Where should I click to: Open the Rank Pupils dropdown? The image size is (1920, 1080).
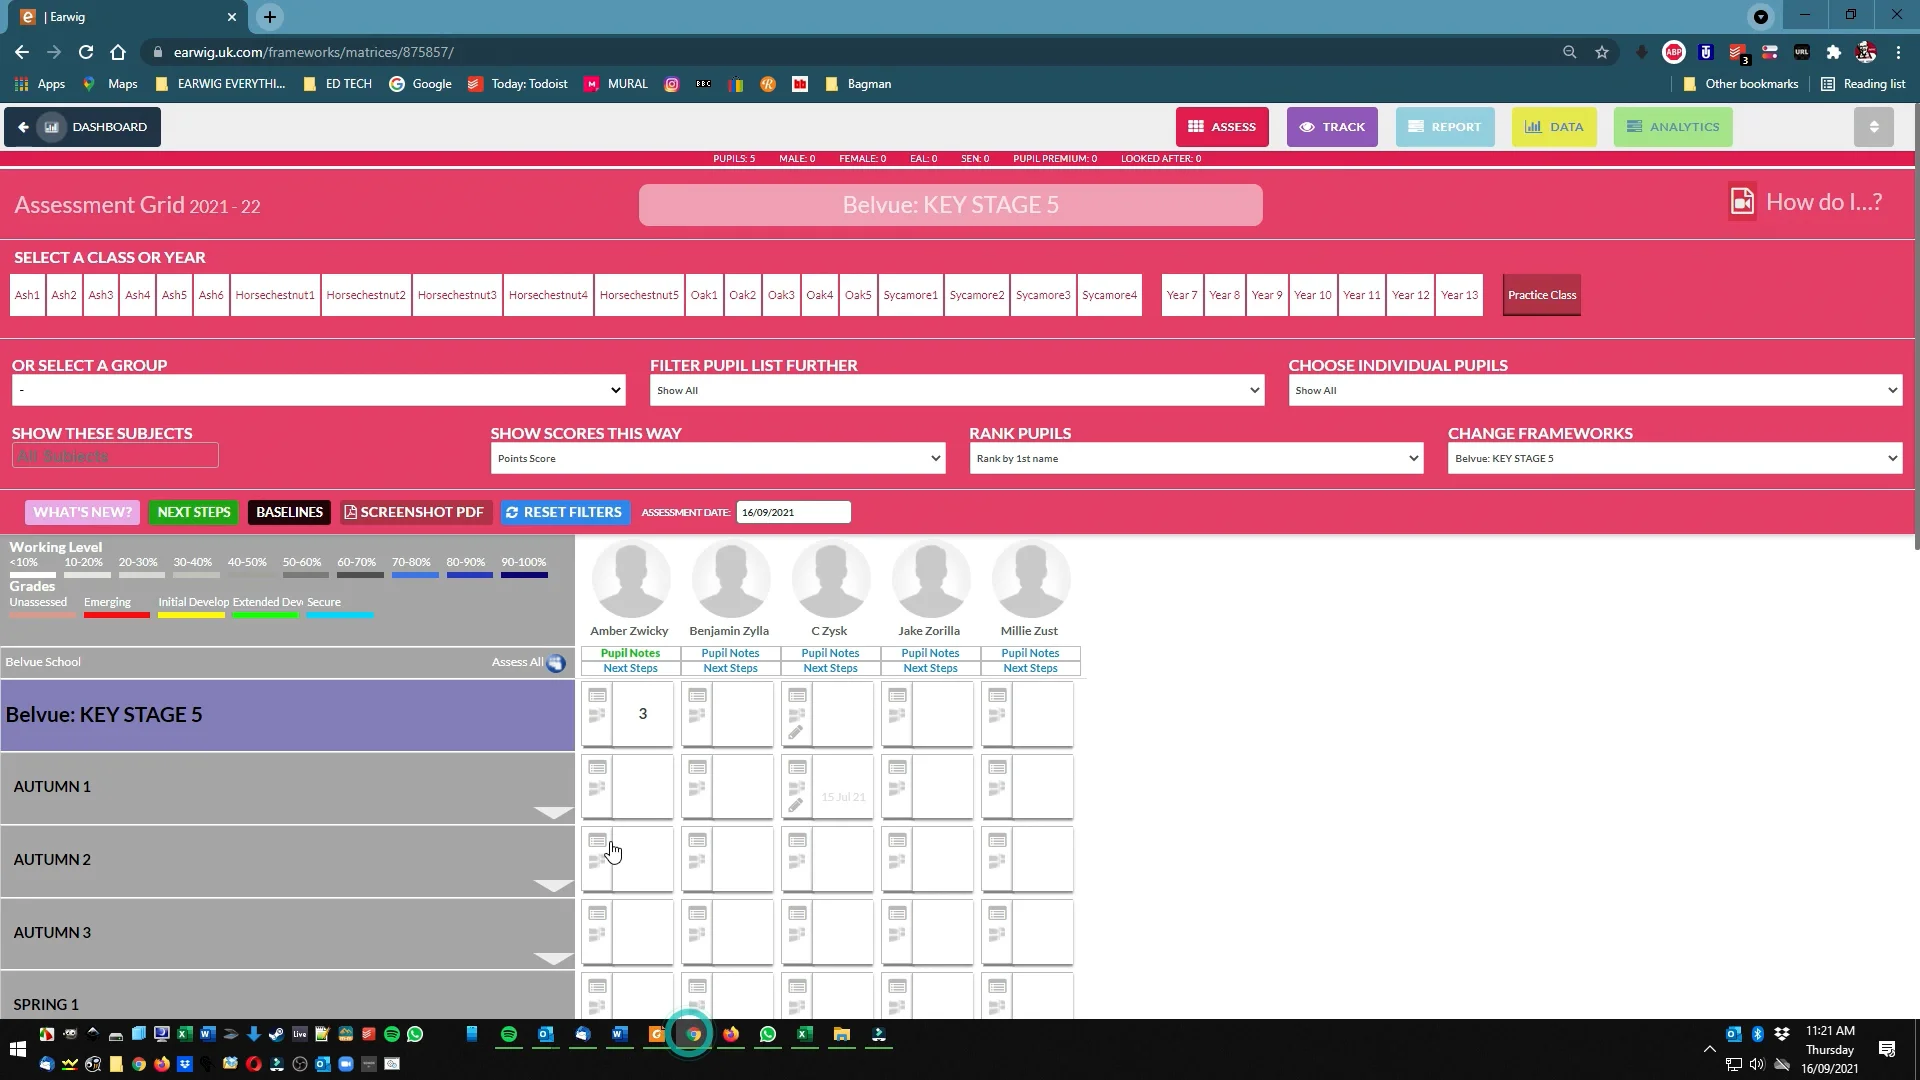1195,459
